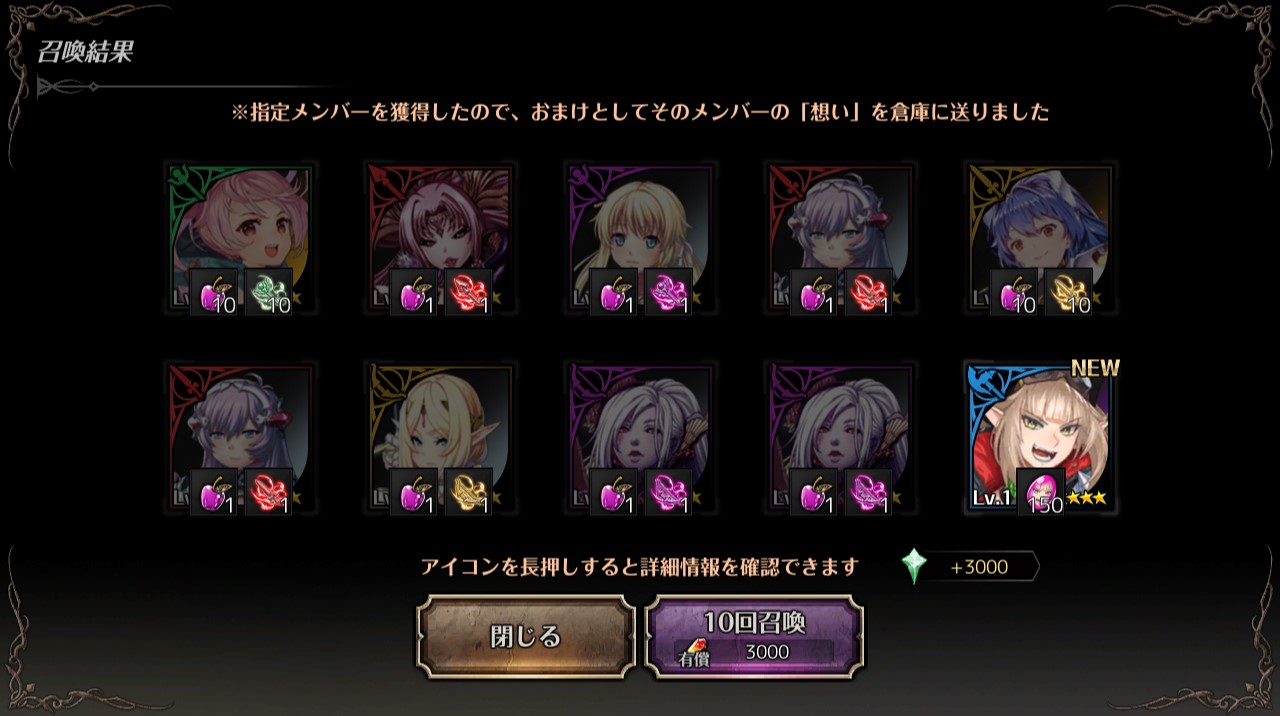Tap the 10回召喚 summon button
The width and height of the screenshot is (1280, 716).
(x=755, y=637)
